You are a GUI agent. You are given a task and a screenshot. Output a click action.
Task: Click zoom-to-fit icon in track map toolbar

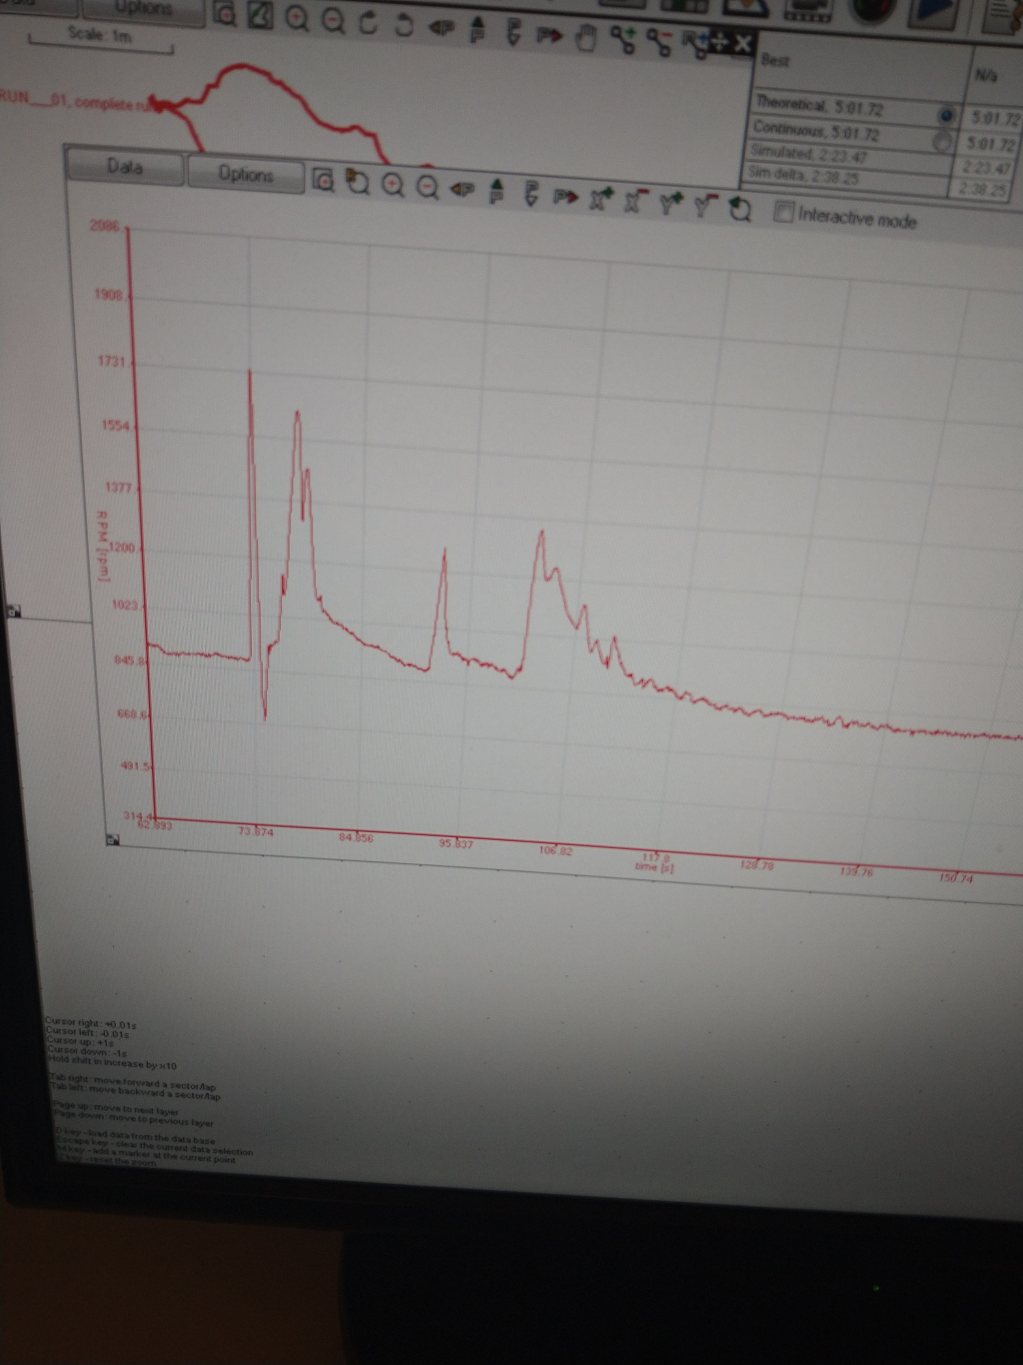click(x=226, y=15)
